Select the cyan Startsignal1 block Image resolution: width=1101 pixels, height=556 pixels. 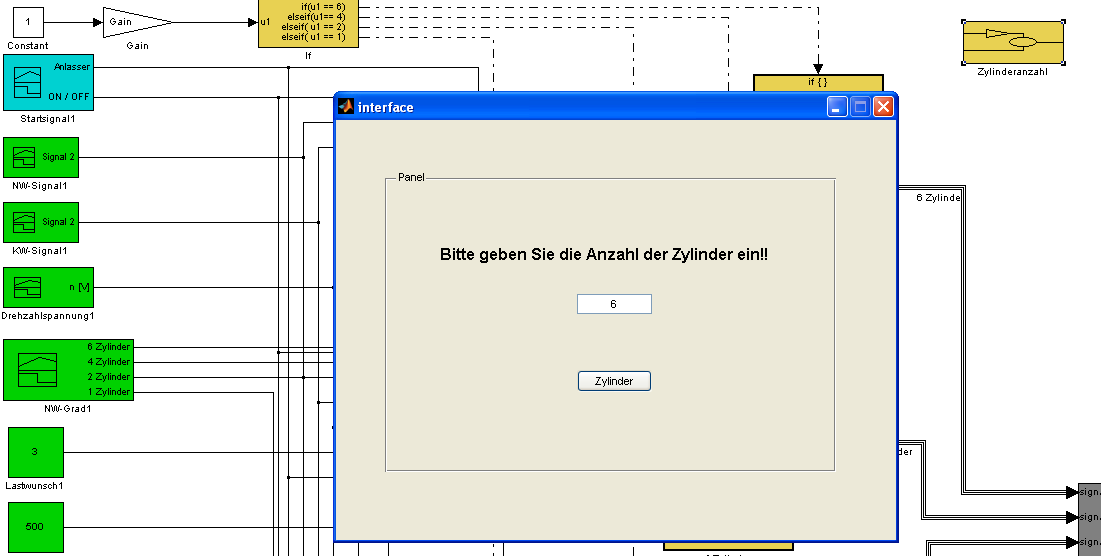tap(48, 83)
